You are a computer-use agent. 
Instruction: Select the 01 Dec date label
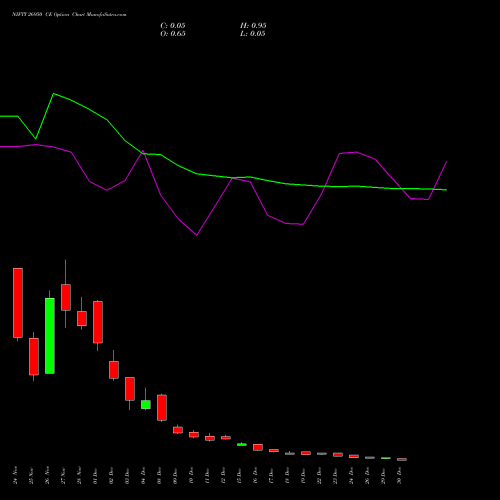(x=95, y=475)
